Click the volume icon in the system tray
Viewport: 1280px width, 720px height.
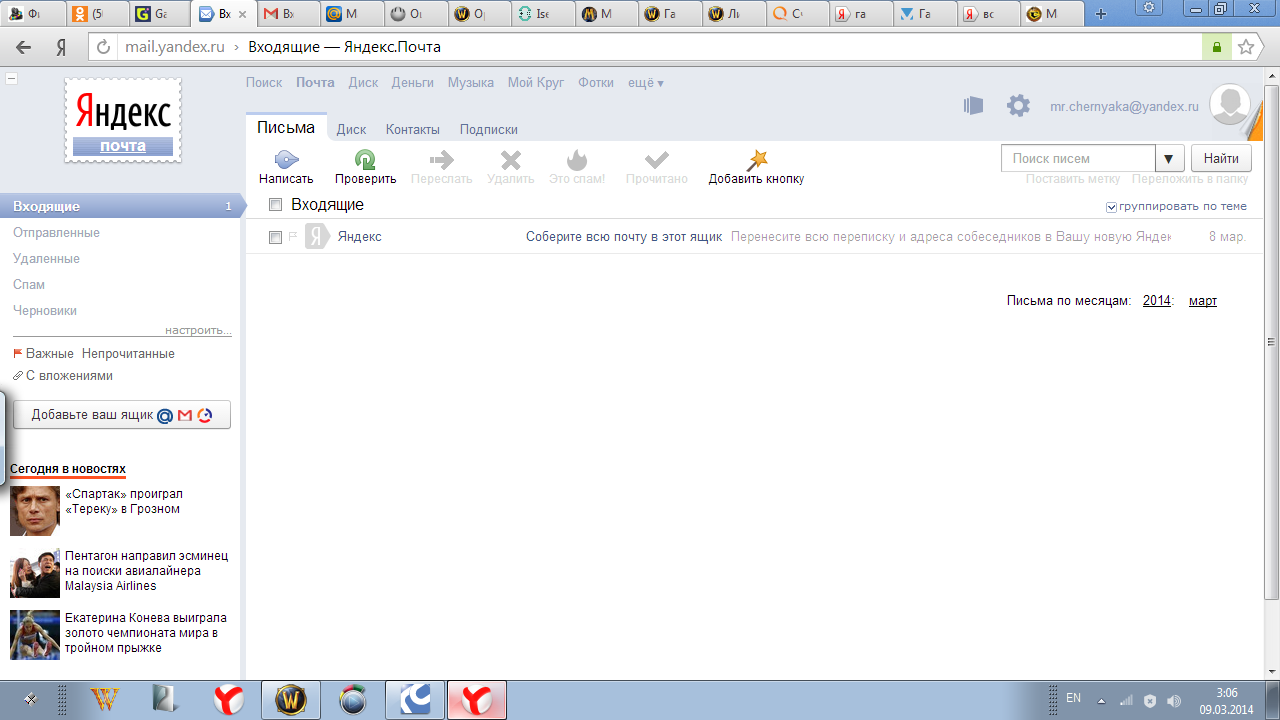click(x=1174, y=700)
